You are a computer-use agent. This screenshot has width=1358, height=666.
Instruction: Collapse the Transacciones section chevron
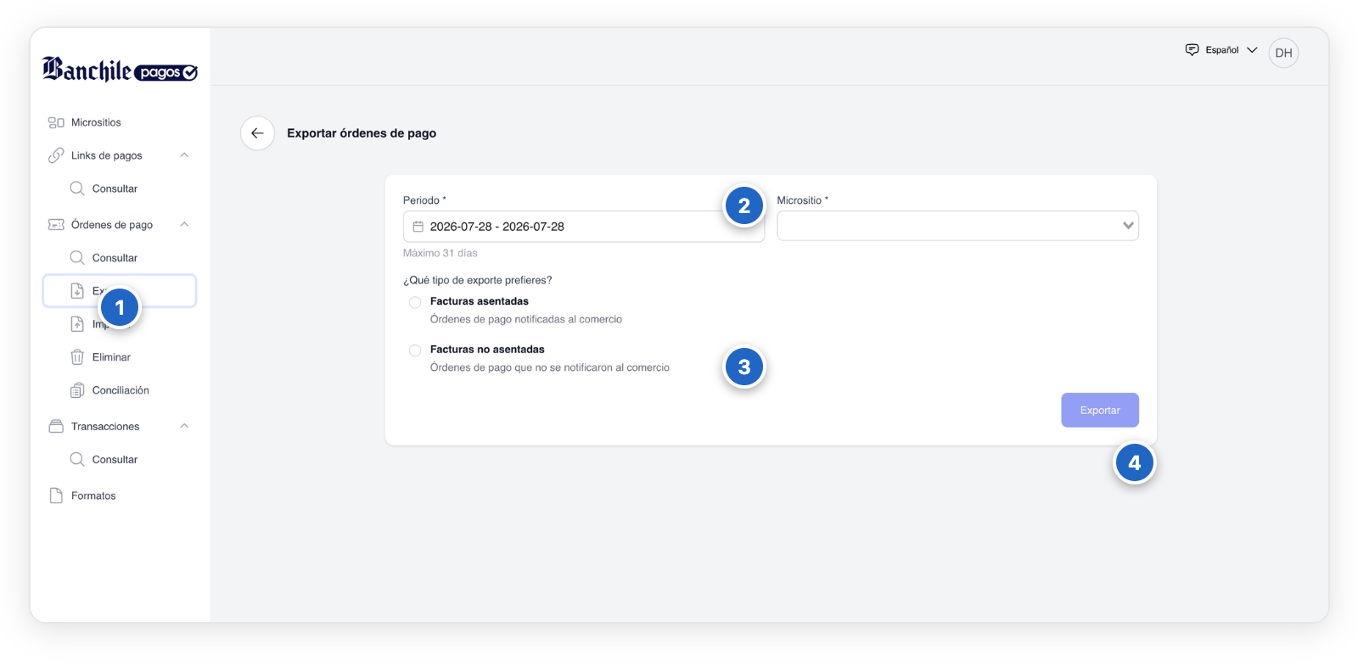coord(184,426)
